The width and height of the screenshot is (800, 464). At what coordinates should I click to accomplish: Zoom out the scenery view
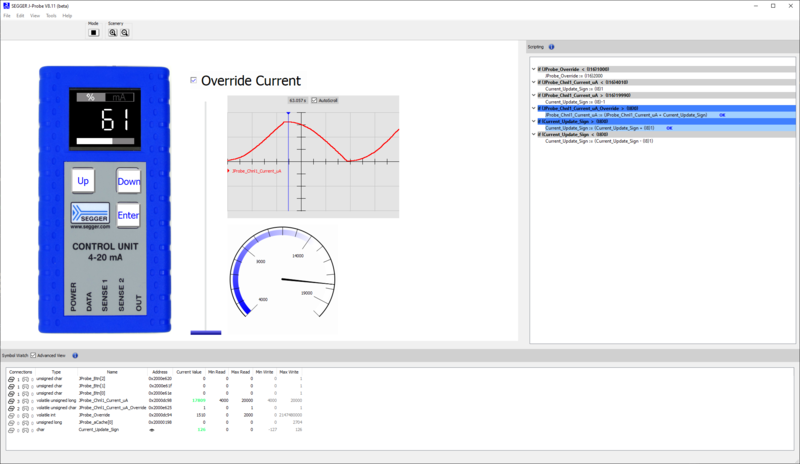pos(125,32)
